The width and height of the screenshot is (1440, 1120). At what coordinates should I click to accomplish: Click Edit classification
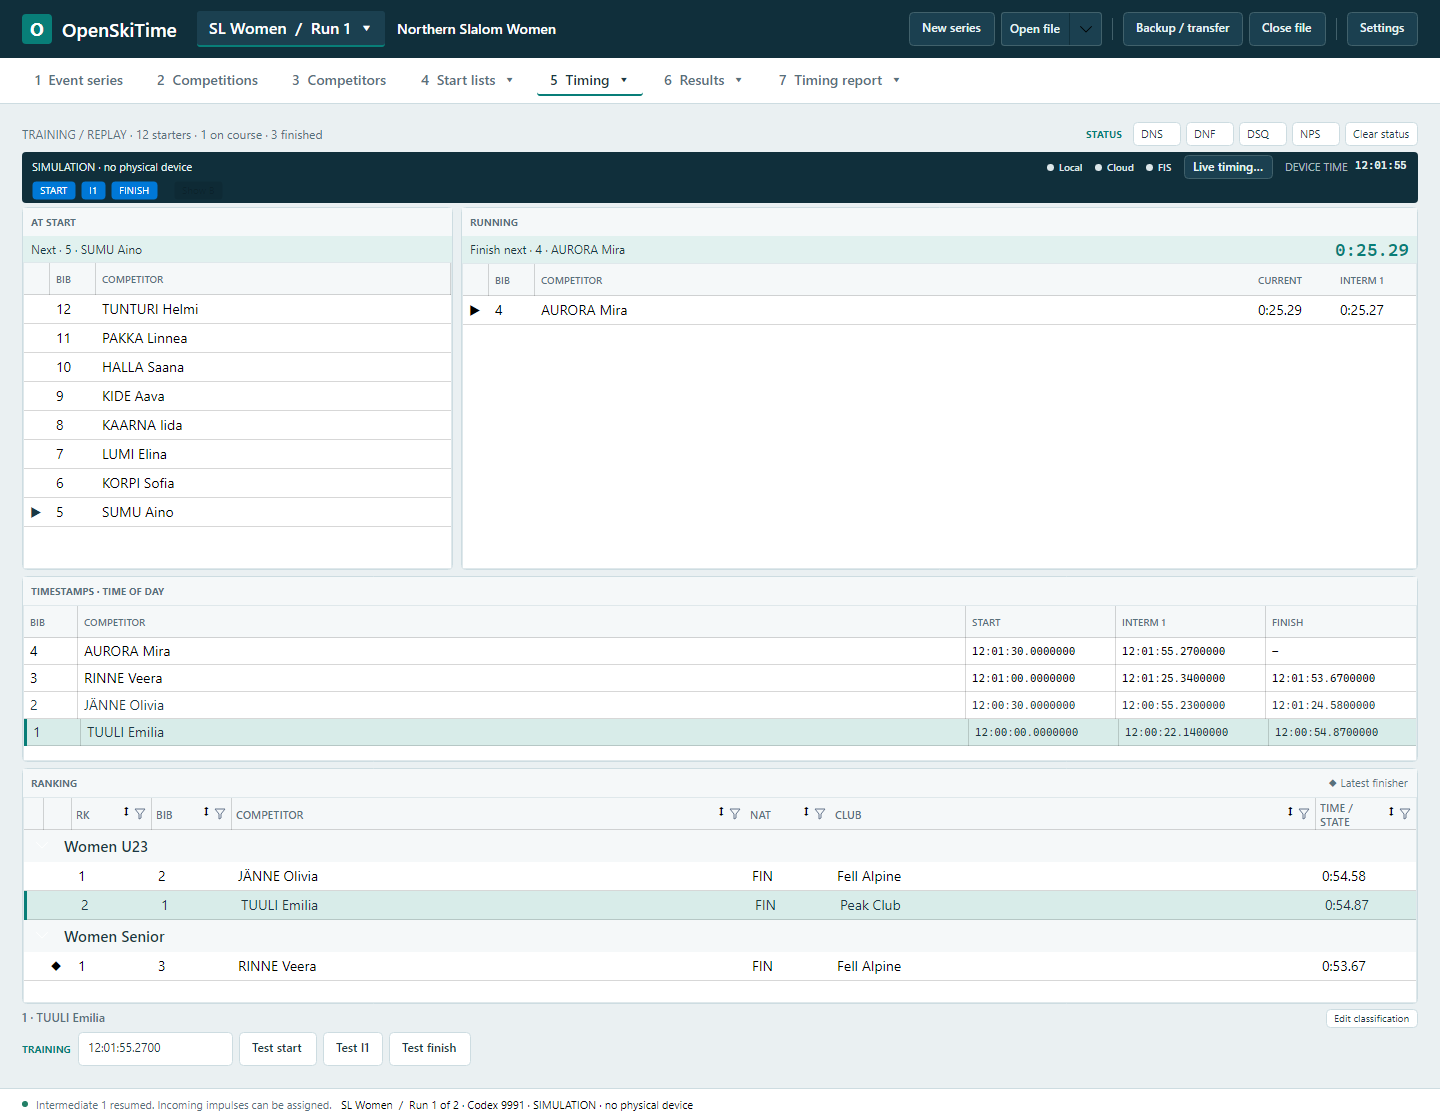(1371, 1018)
